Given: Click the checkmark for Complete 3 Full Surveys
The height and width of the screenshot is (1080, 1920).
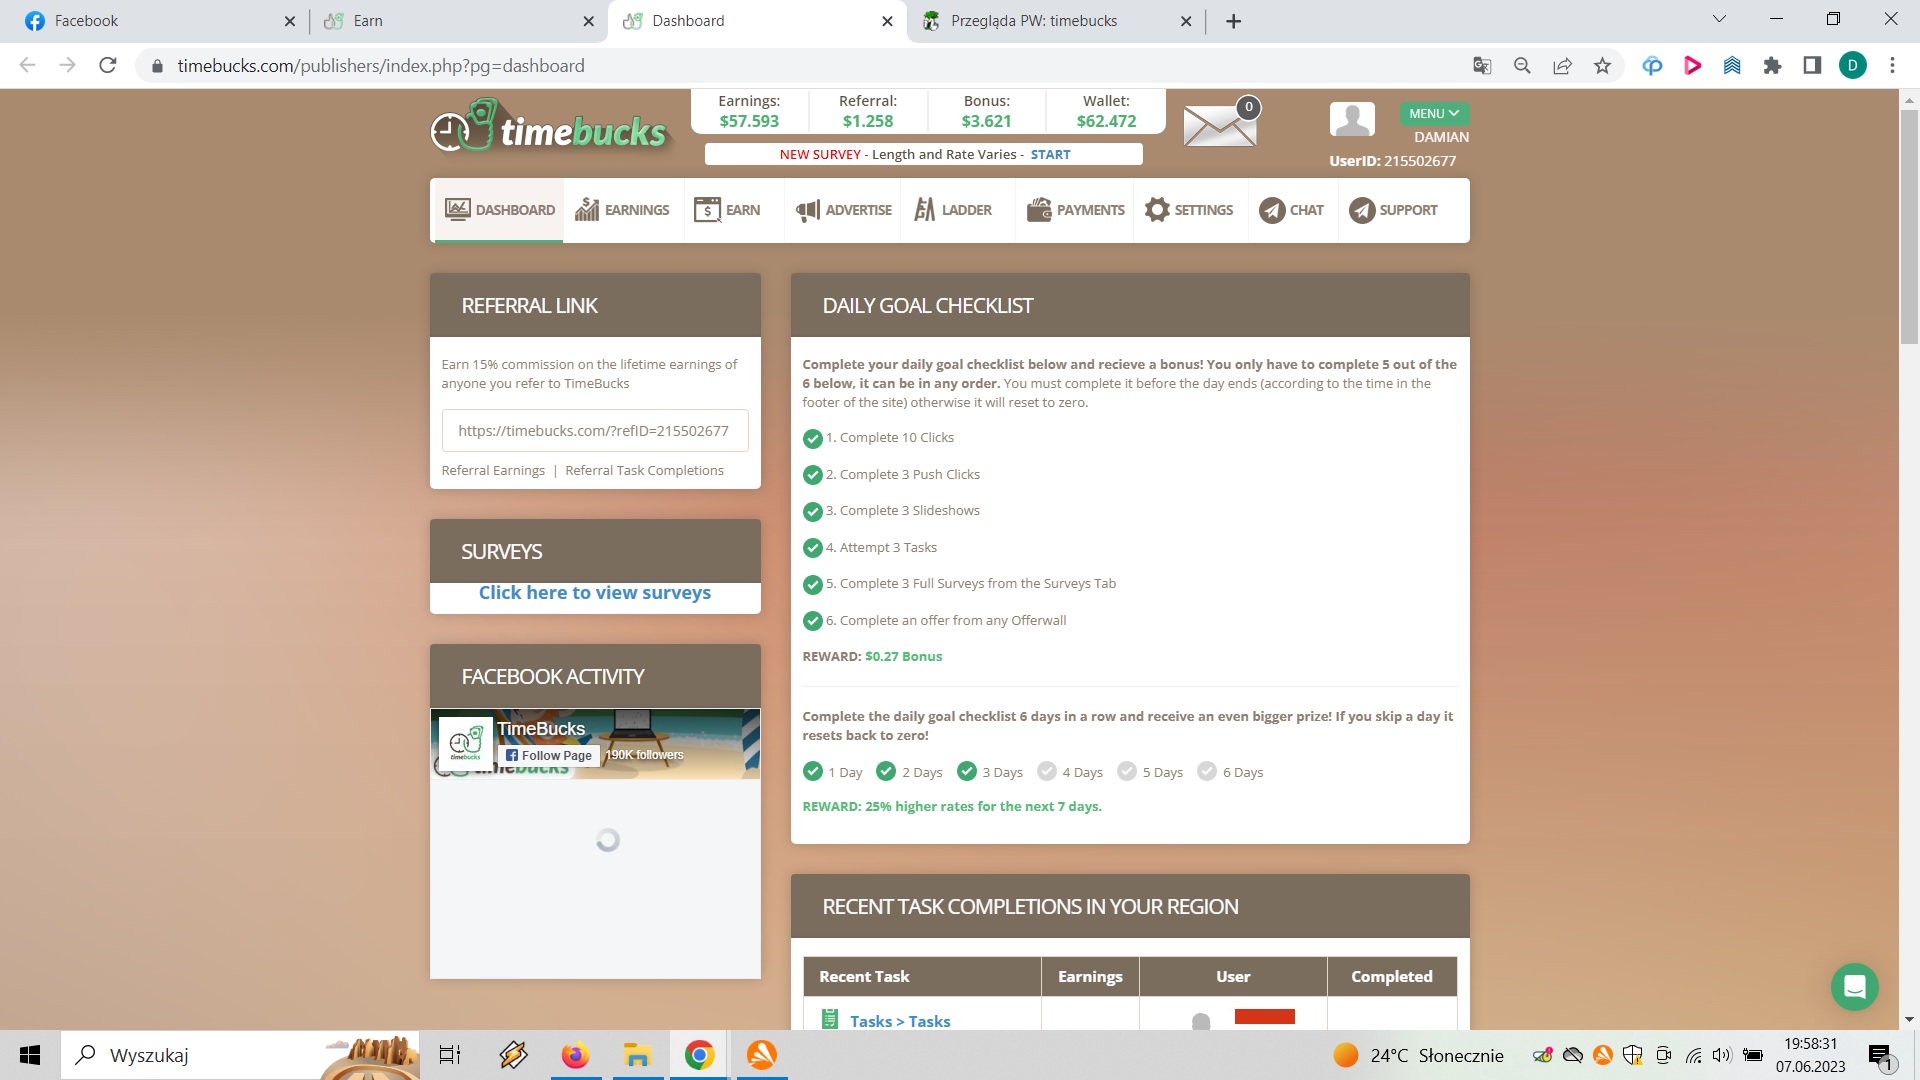Looking at the screenshot, I should 812,584.
